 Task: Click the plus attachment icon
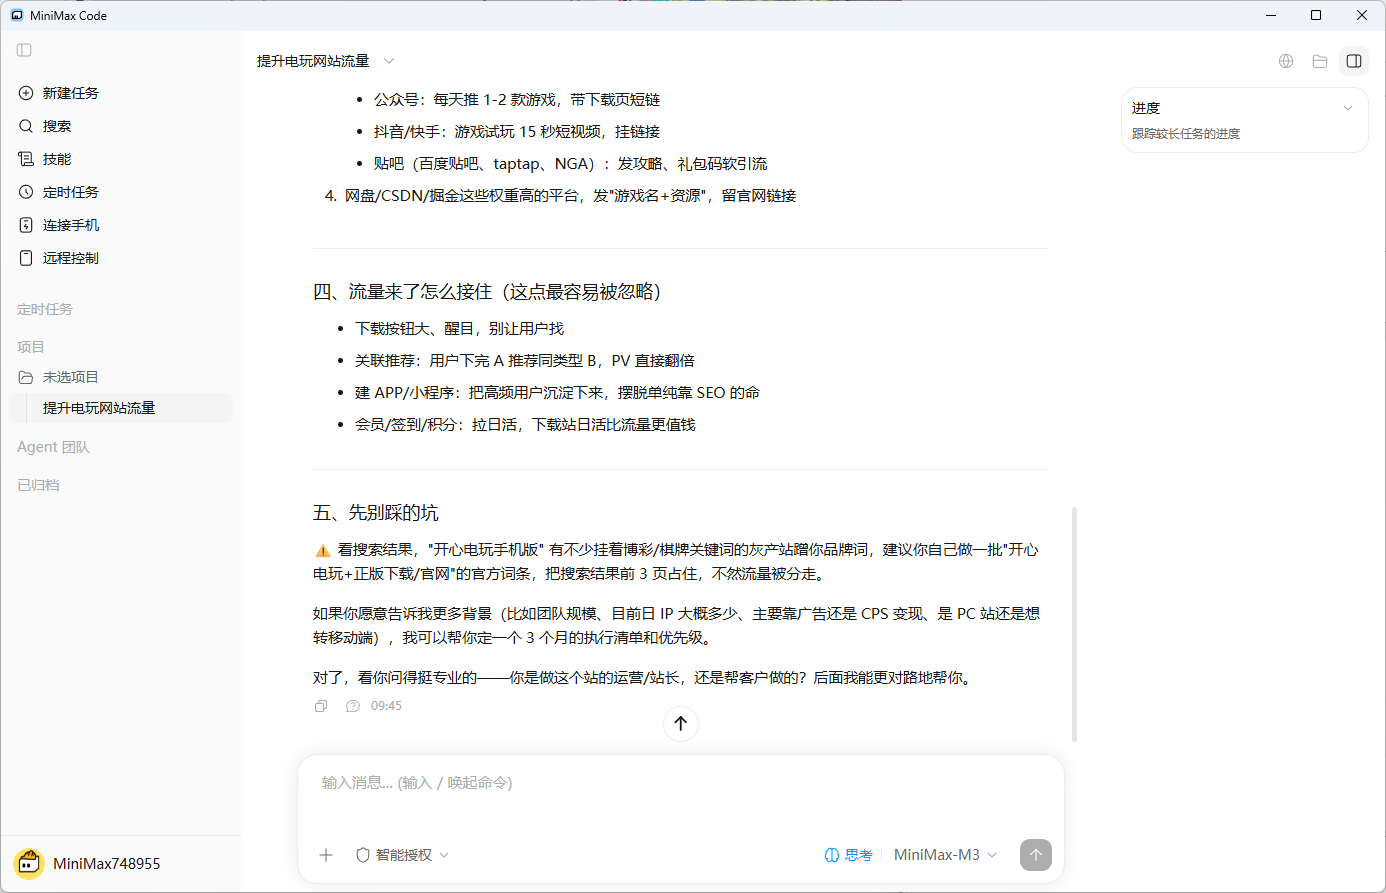(326, 855)
